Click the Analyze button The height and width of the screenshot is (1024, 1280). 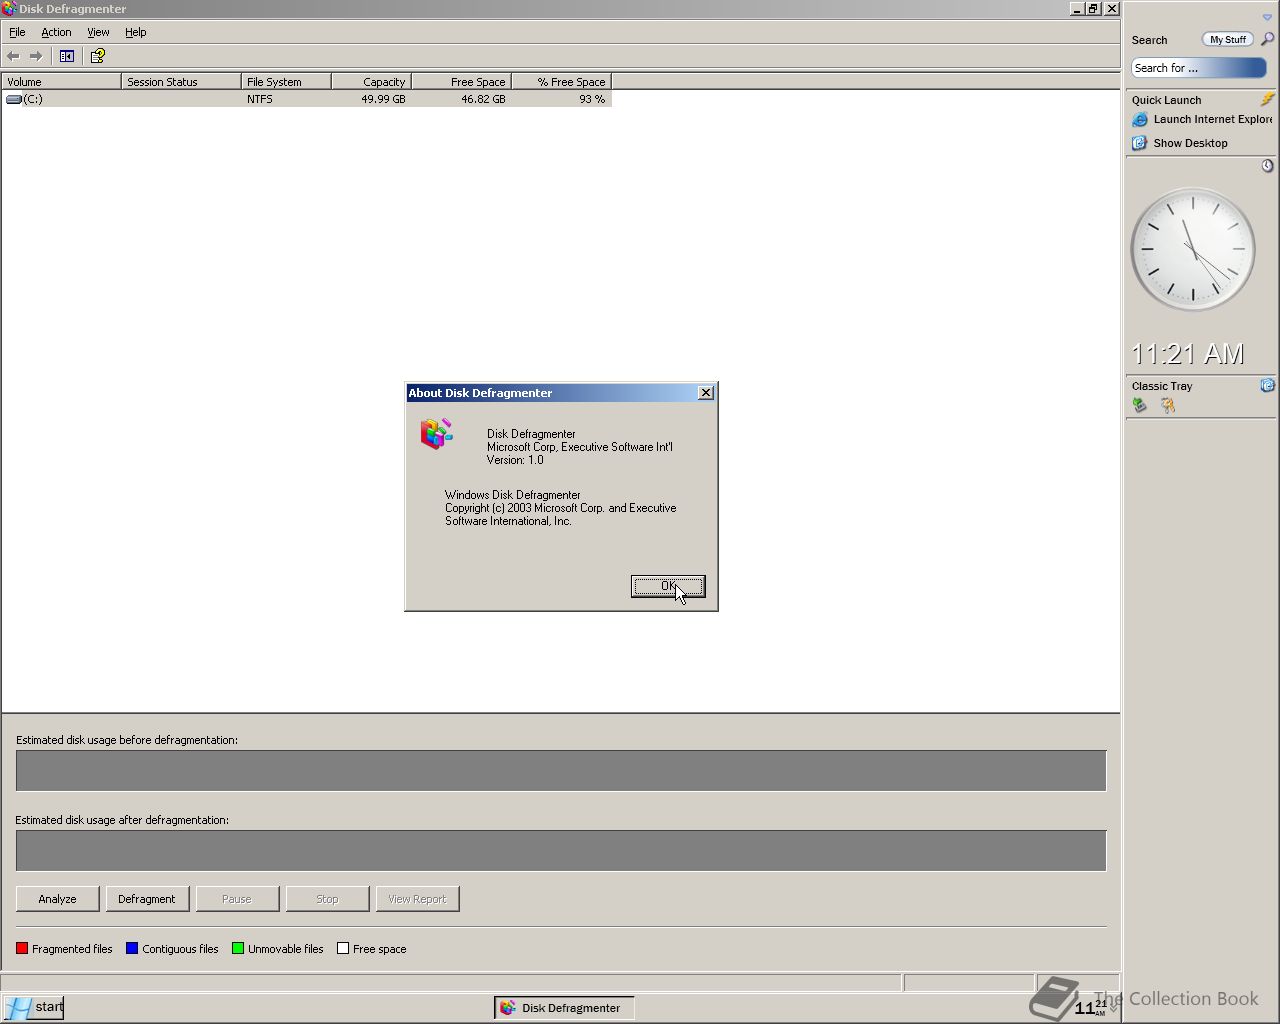click(x=58, y=899)
